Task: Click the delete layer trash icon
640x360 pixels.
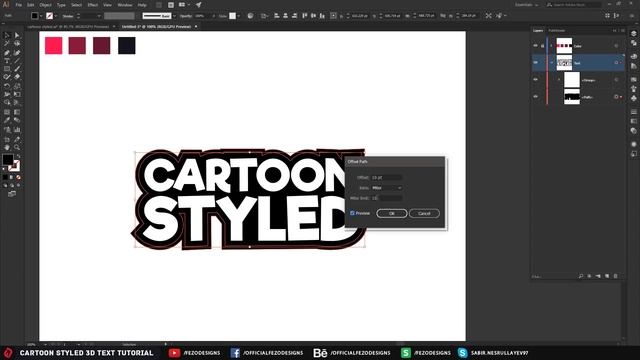Action: 616,276
